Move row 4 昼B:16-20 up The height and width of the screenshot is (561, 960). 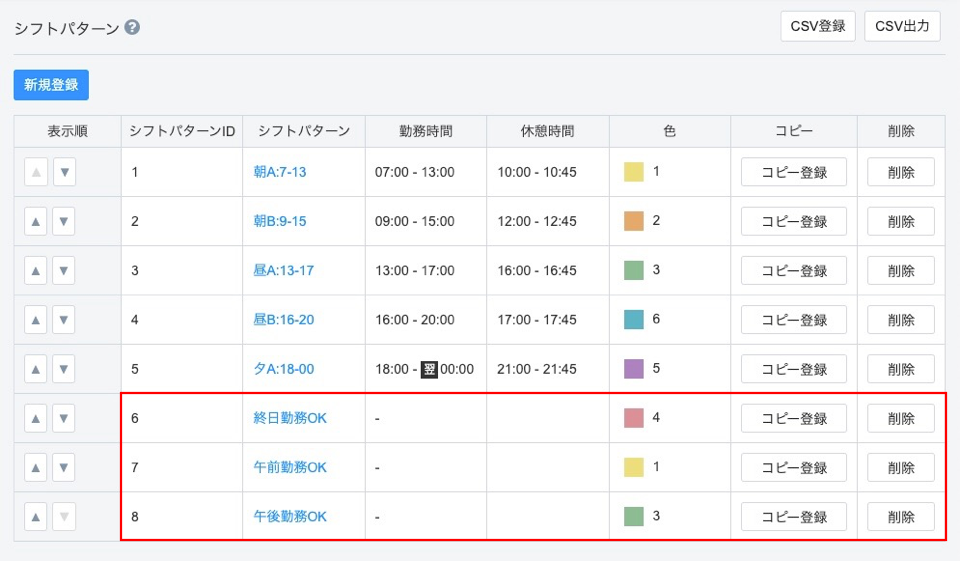coord(36,320)
